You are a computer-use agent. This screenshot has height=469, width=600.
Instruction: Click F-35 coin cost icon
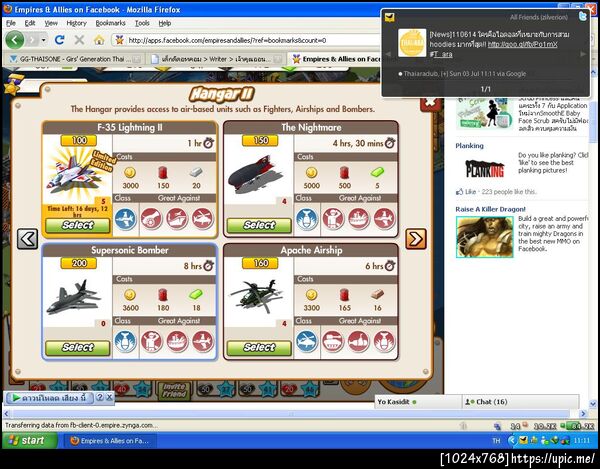tap(130, 173)
